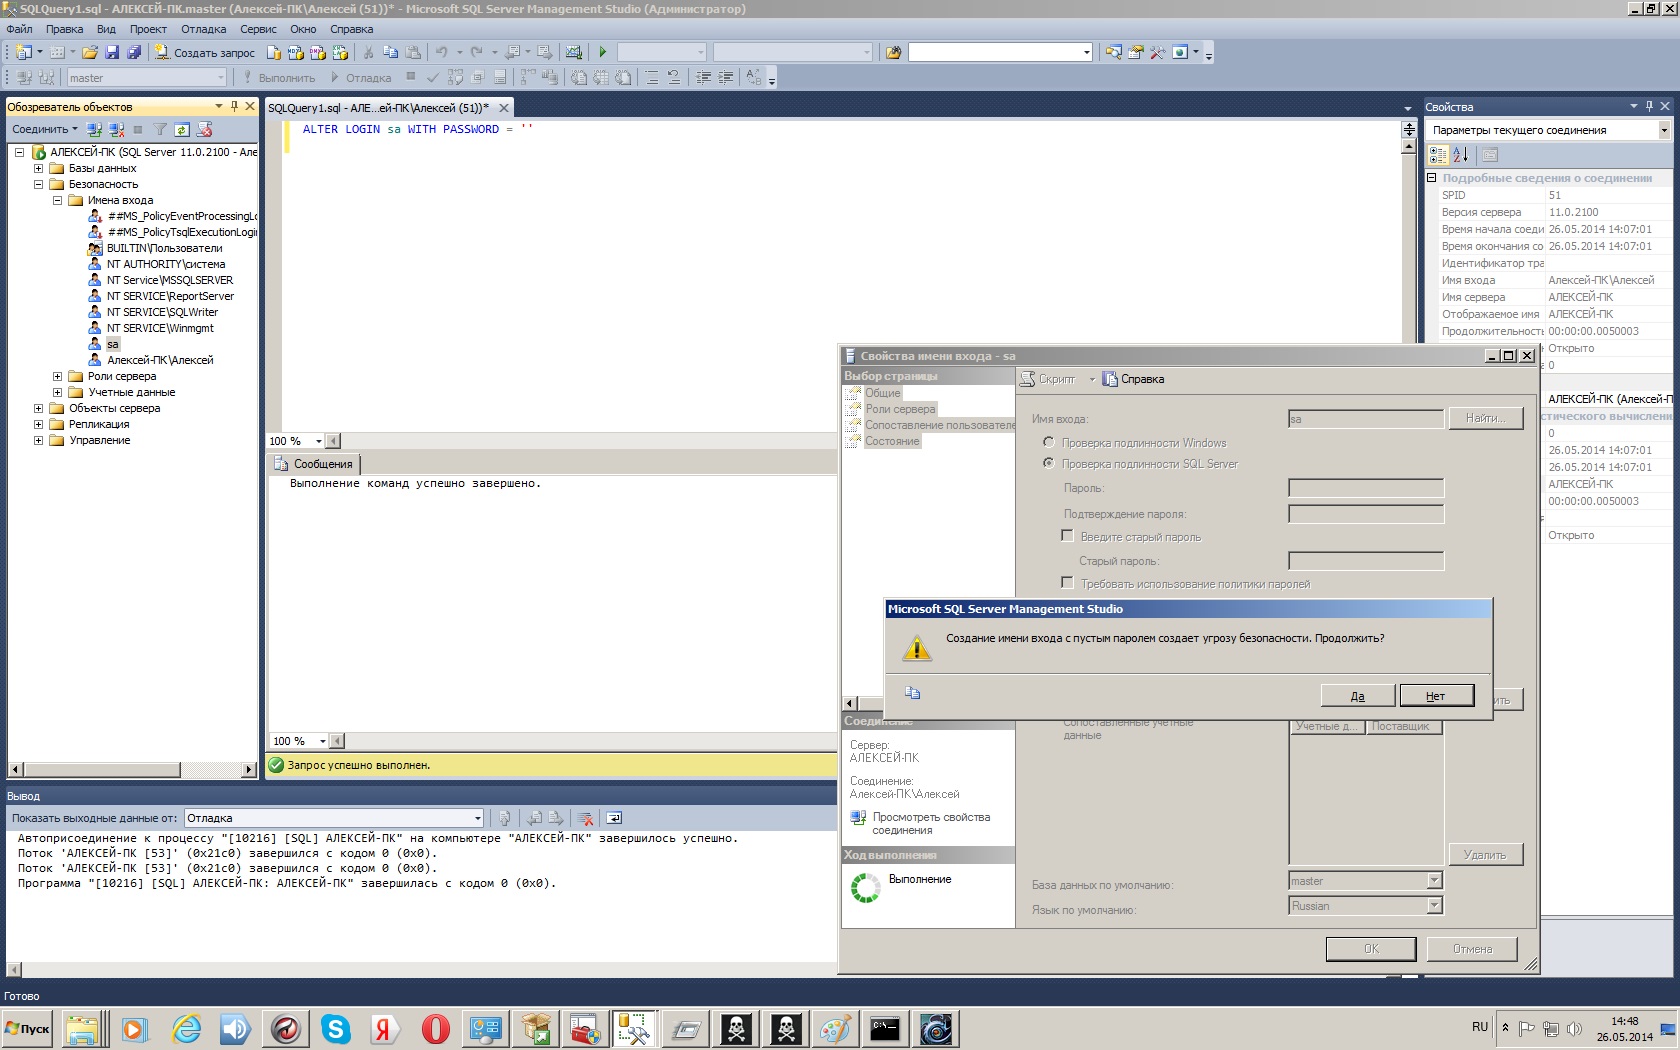
Task: Click the Skype icon on taskbar
Action: click(x=336, y=1028)
